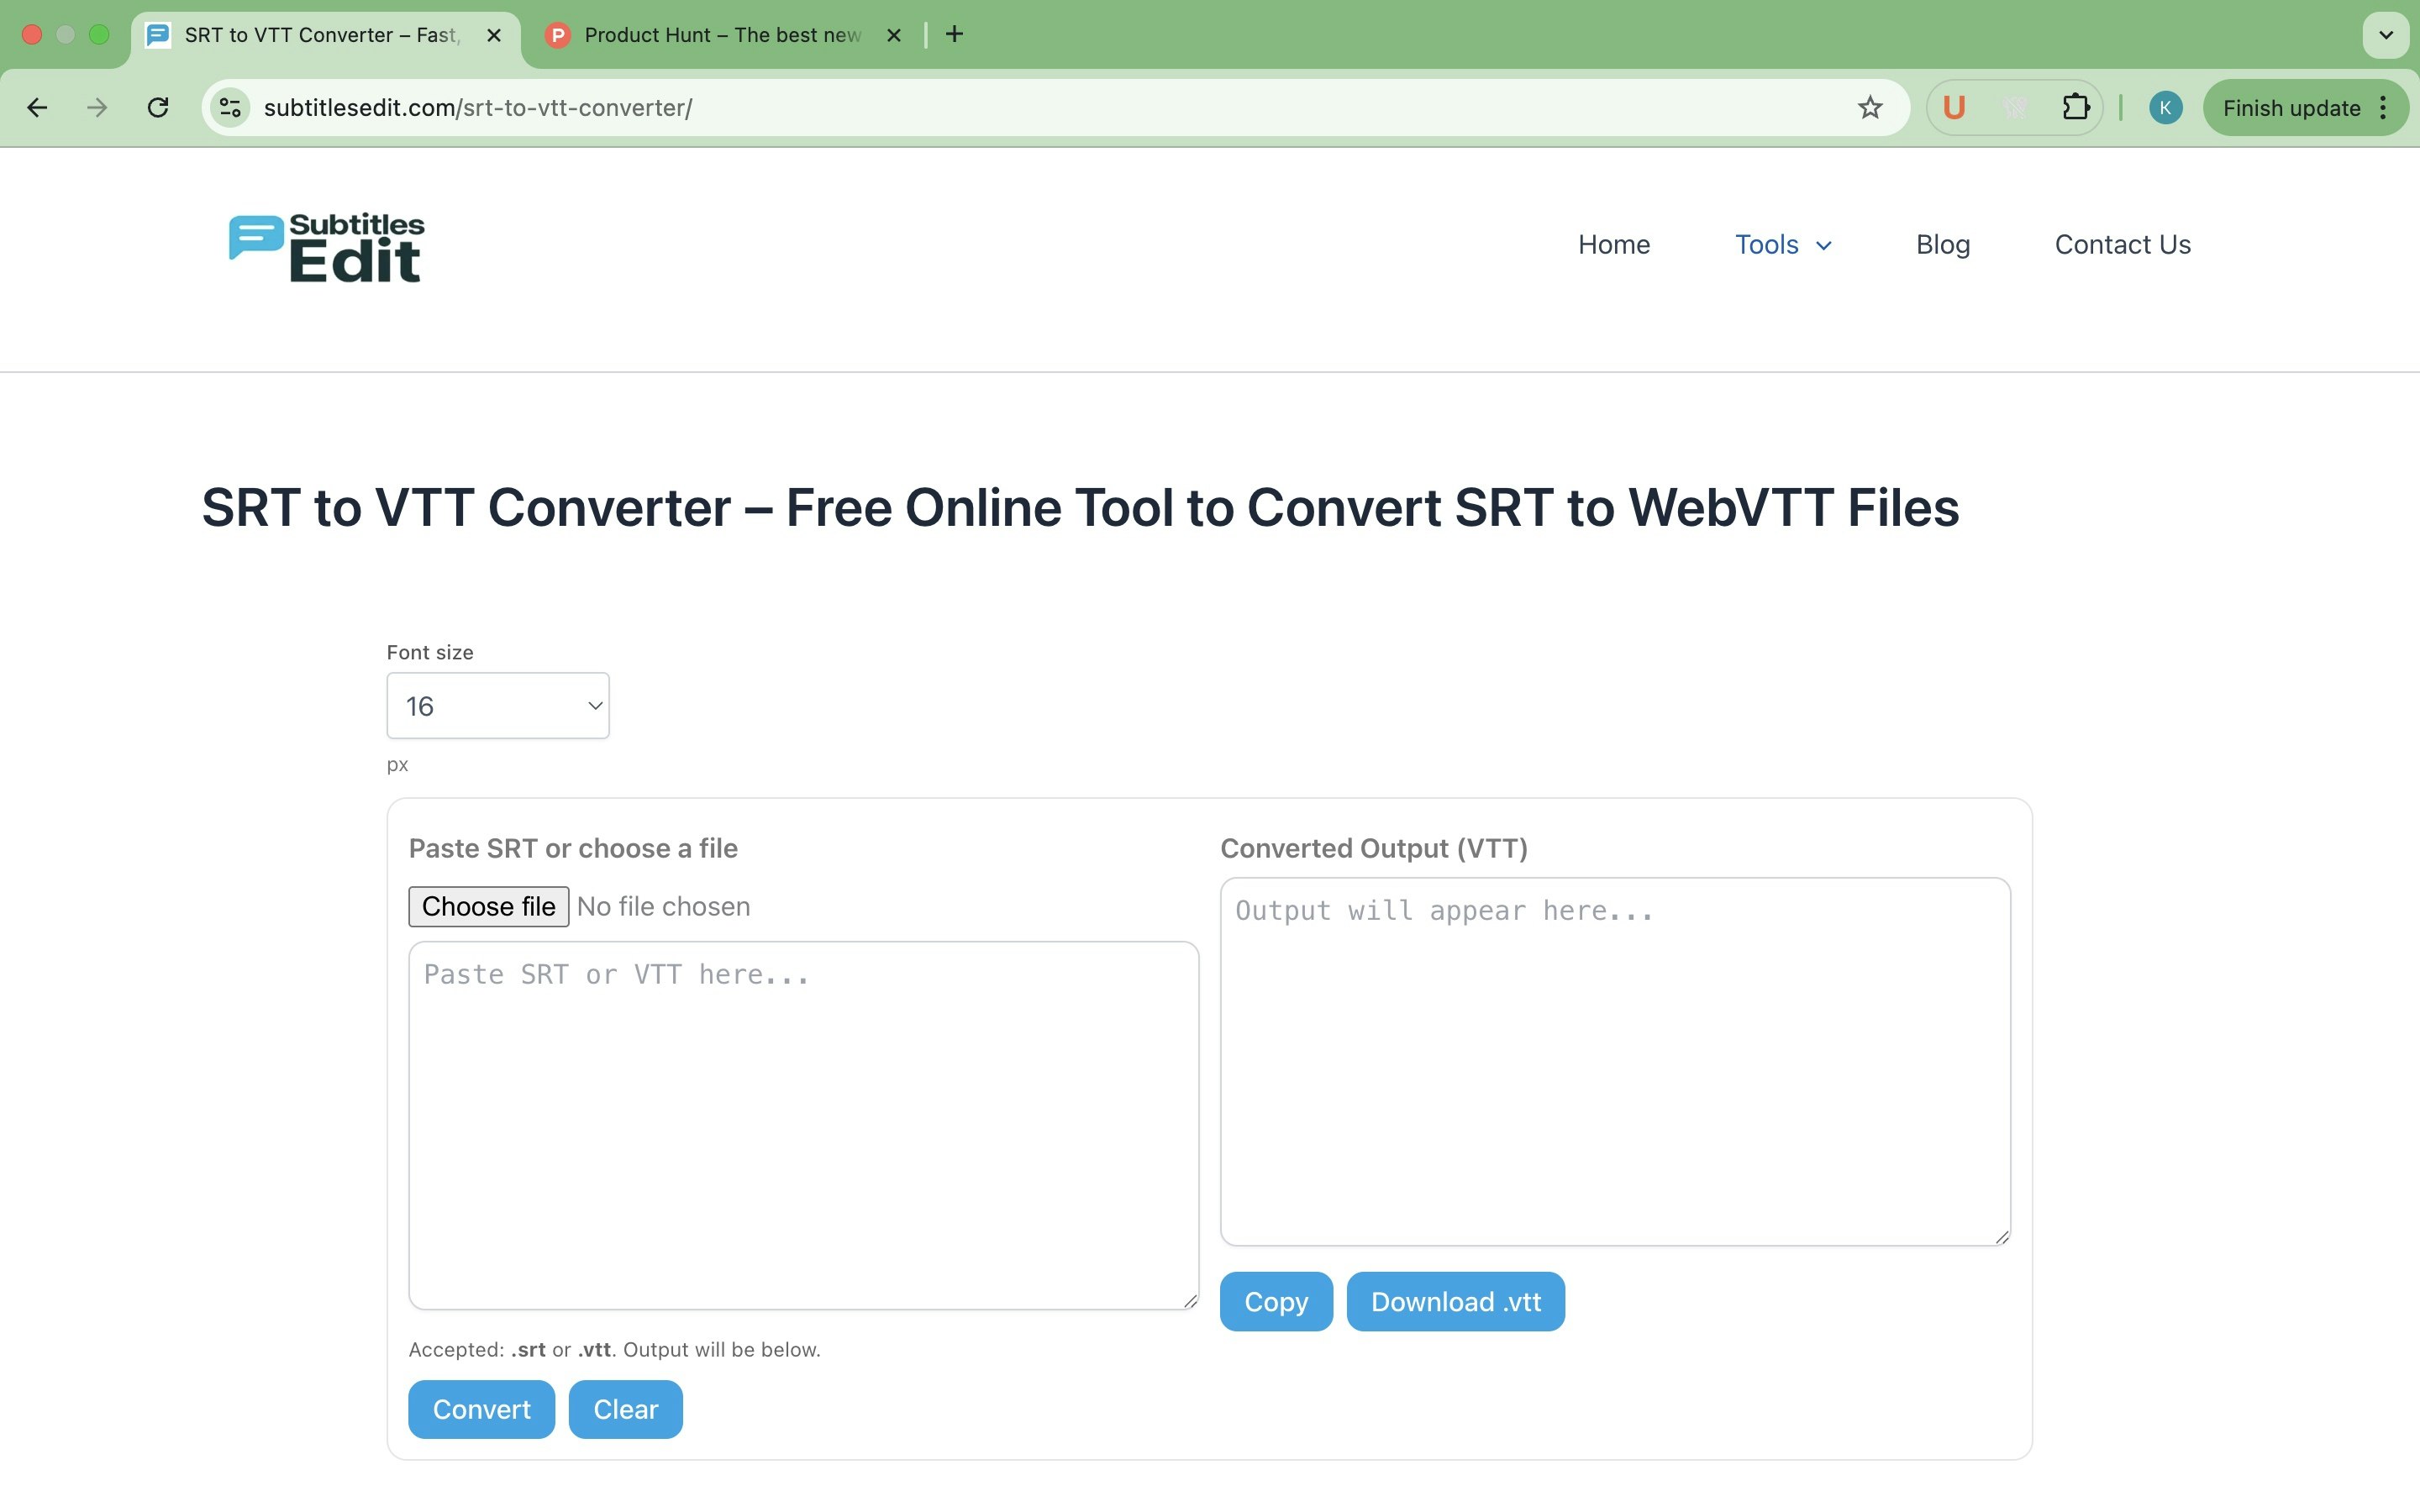Focus the converted output textarea

1615,1061
